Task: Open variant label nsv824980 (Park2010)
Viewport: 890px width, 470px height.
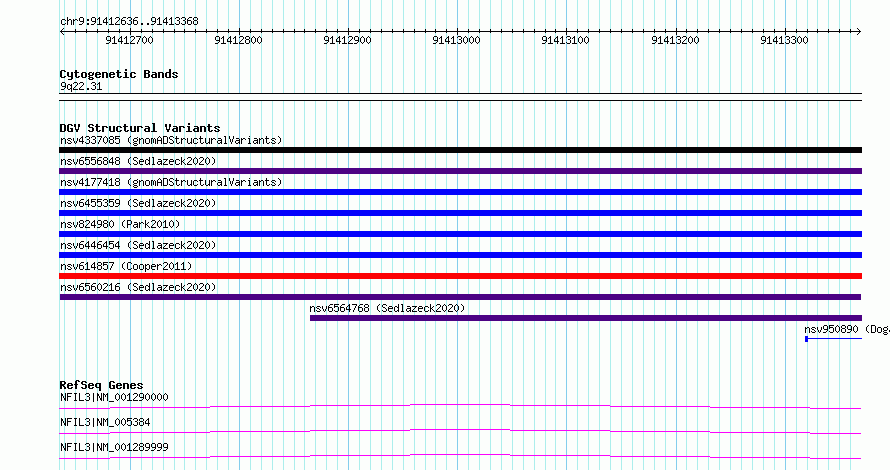Action: 120,224
